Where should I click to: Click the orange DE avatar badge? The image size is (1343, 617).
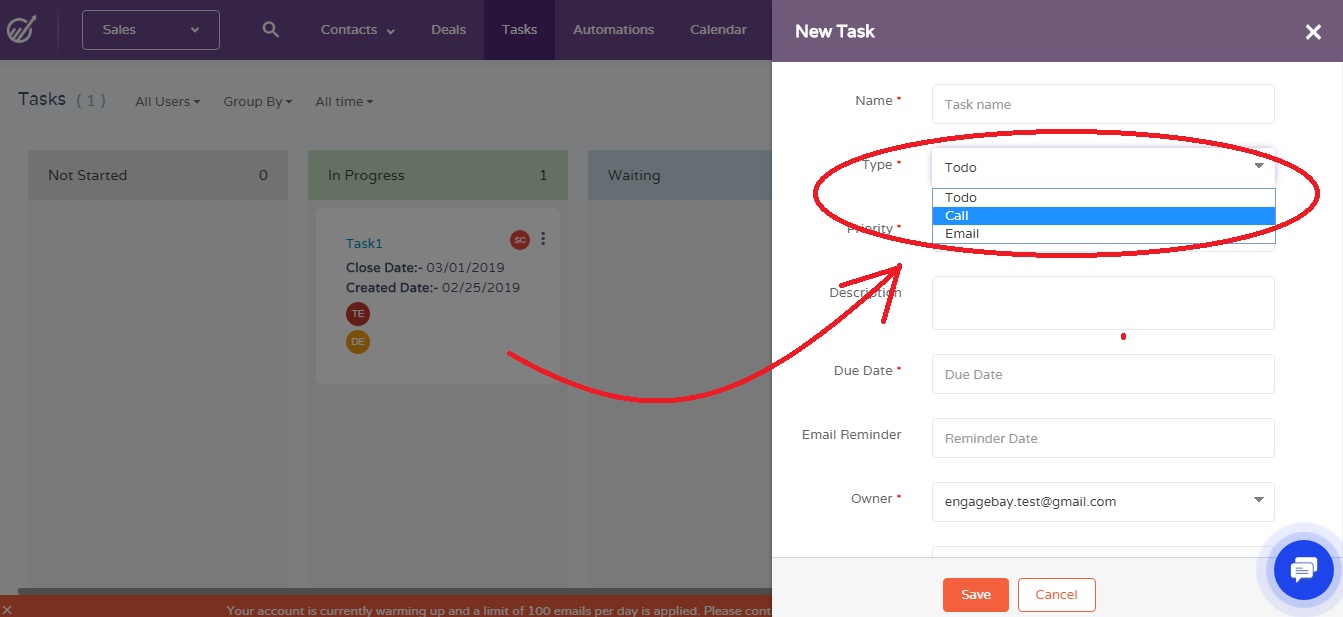click(x=357, y=342)
